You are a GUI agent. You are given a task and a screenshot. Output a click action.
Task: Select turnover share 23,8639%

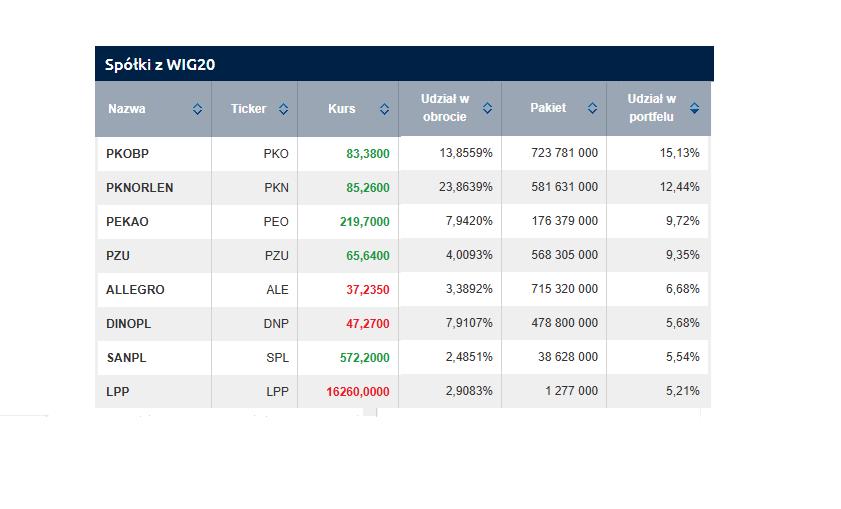tap(466, 187)
